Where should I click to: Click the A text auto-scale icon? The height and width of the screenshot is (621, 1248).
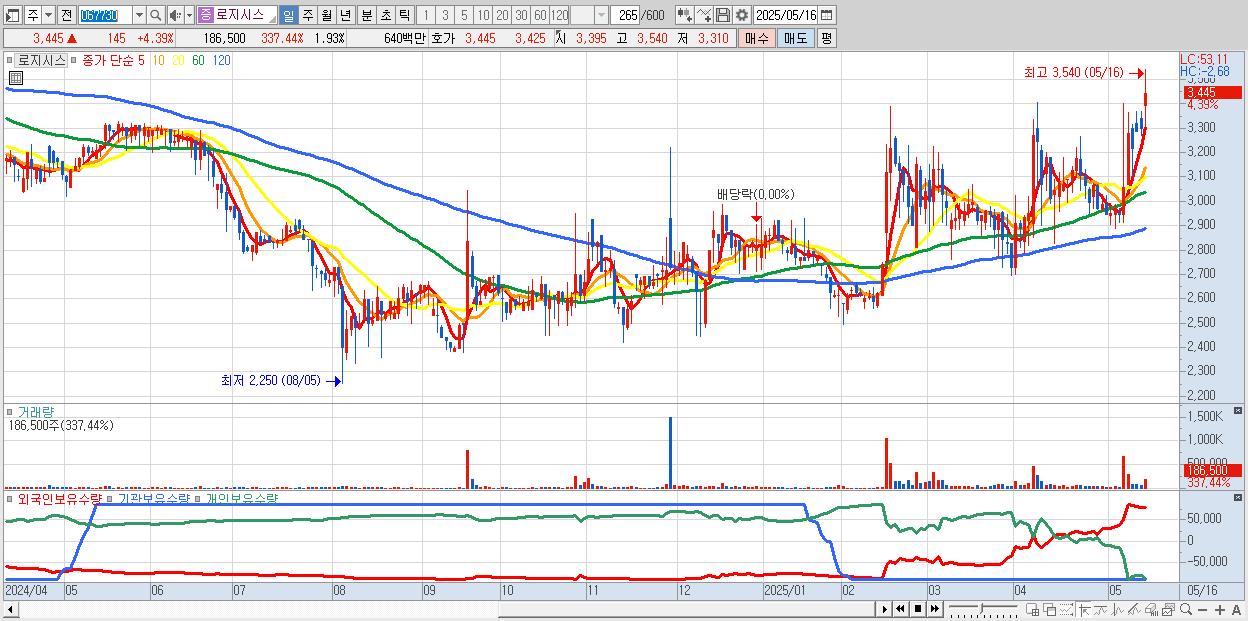pos(1236,609)
